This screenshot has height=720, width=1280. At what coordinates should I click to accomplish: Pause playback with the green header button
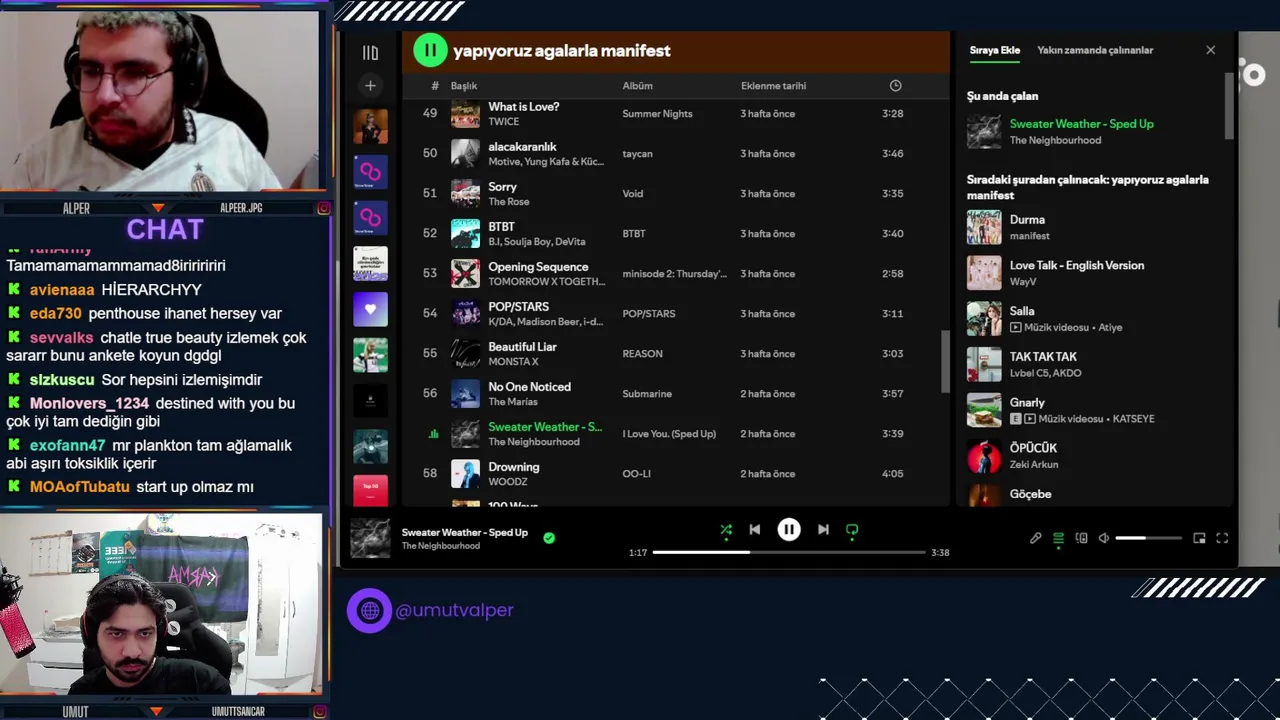pos(430,50)
